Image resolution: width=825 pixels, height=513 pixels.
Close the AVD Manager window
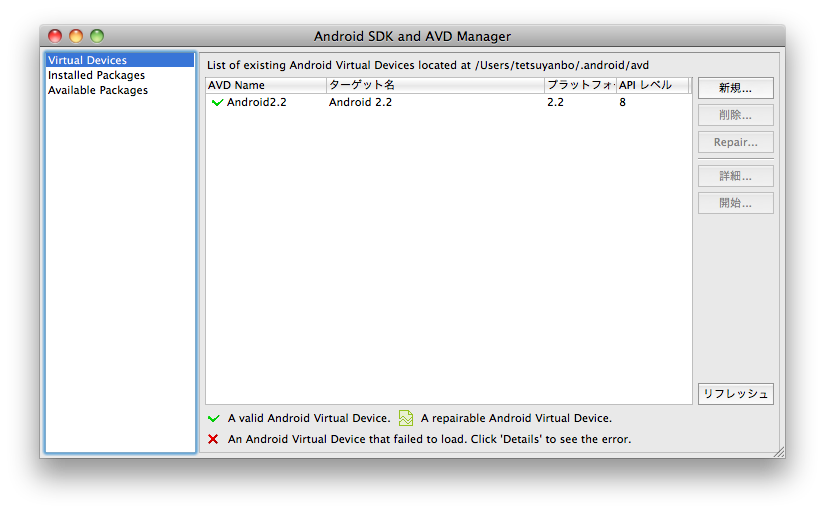pyautogui.click(x=55, y=36)
